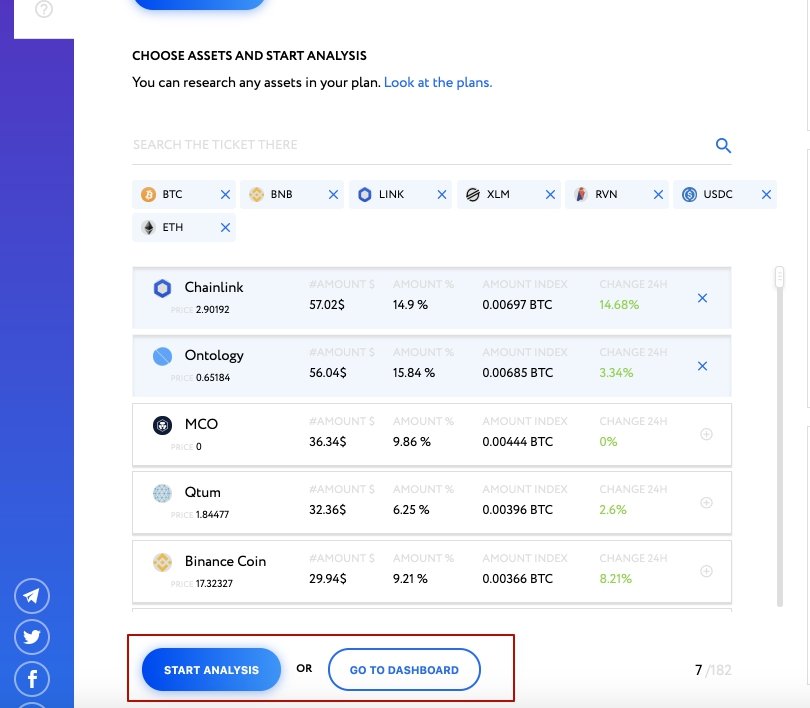
Task: Click the Ontology logo in list
Action: 162,356
